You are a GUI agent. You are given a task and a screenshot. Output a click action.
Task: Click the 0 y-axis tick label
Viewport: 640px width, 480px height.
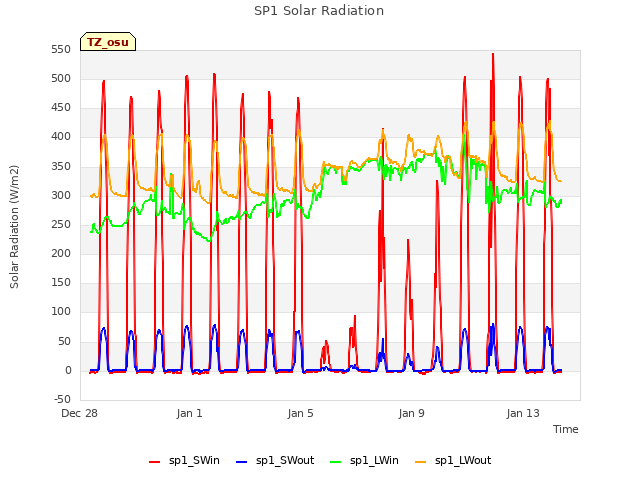[x=68, y=371]
